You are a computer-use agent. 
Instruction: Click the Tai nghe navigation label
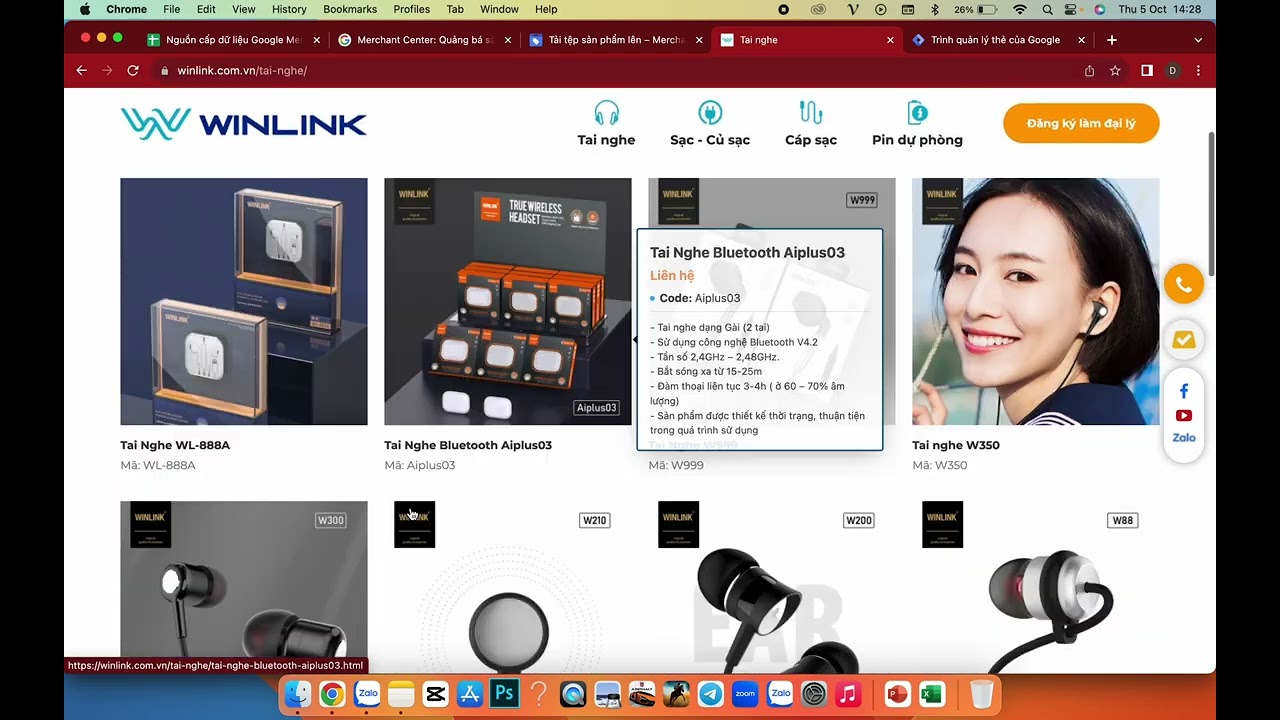[x=606, y=140]
